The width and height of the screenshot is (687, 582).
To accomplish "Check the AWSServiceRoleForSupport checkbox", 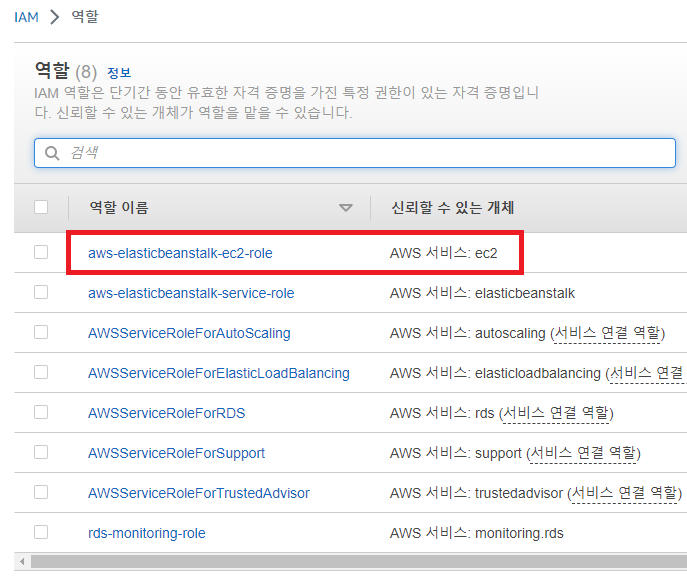I will pos(41,452).
